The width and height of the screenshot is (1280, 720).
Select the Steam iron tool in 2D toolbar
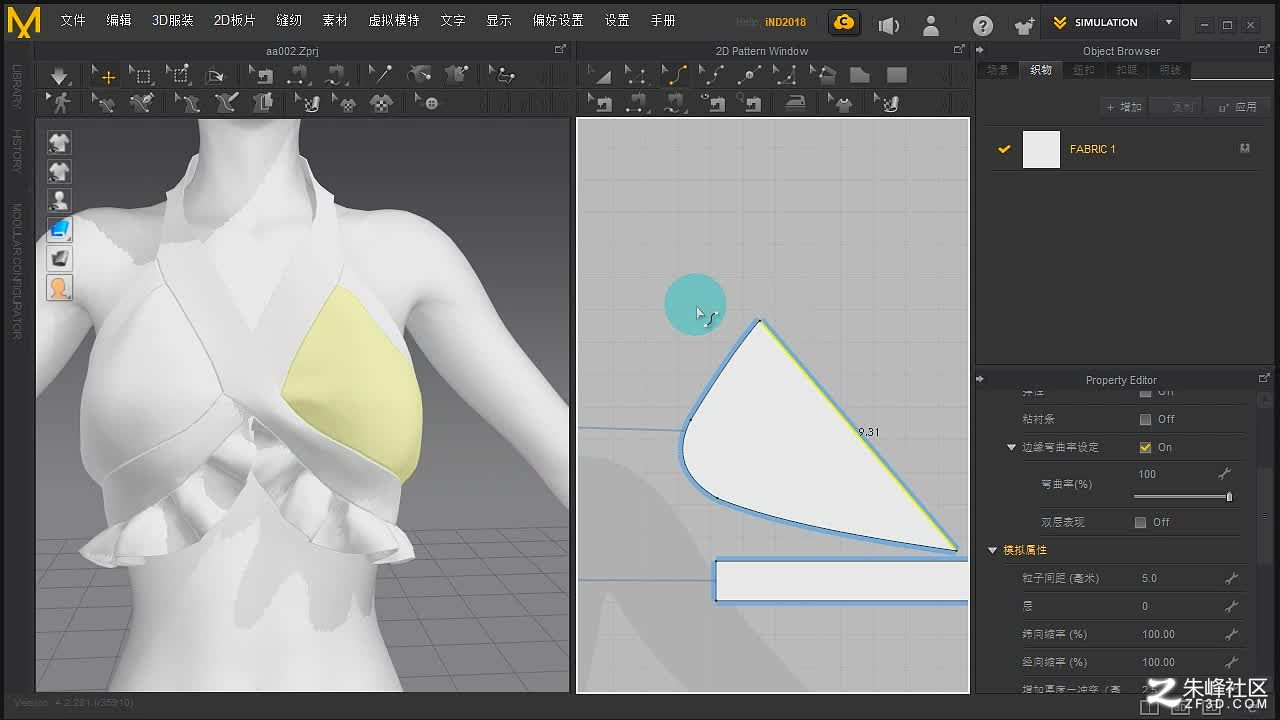point(795,102)
